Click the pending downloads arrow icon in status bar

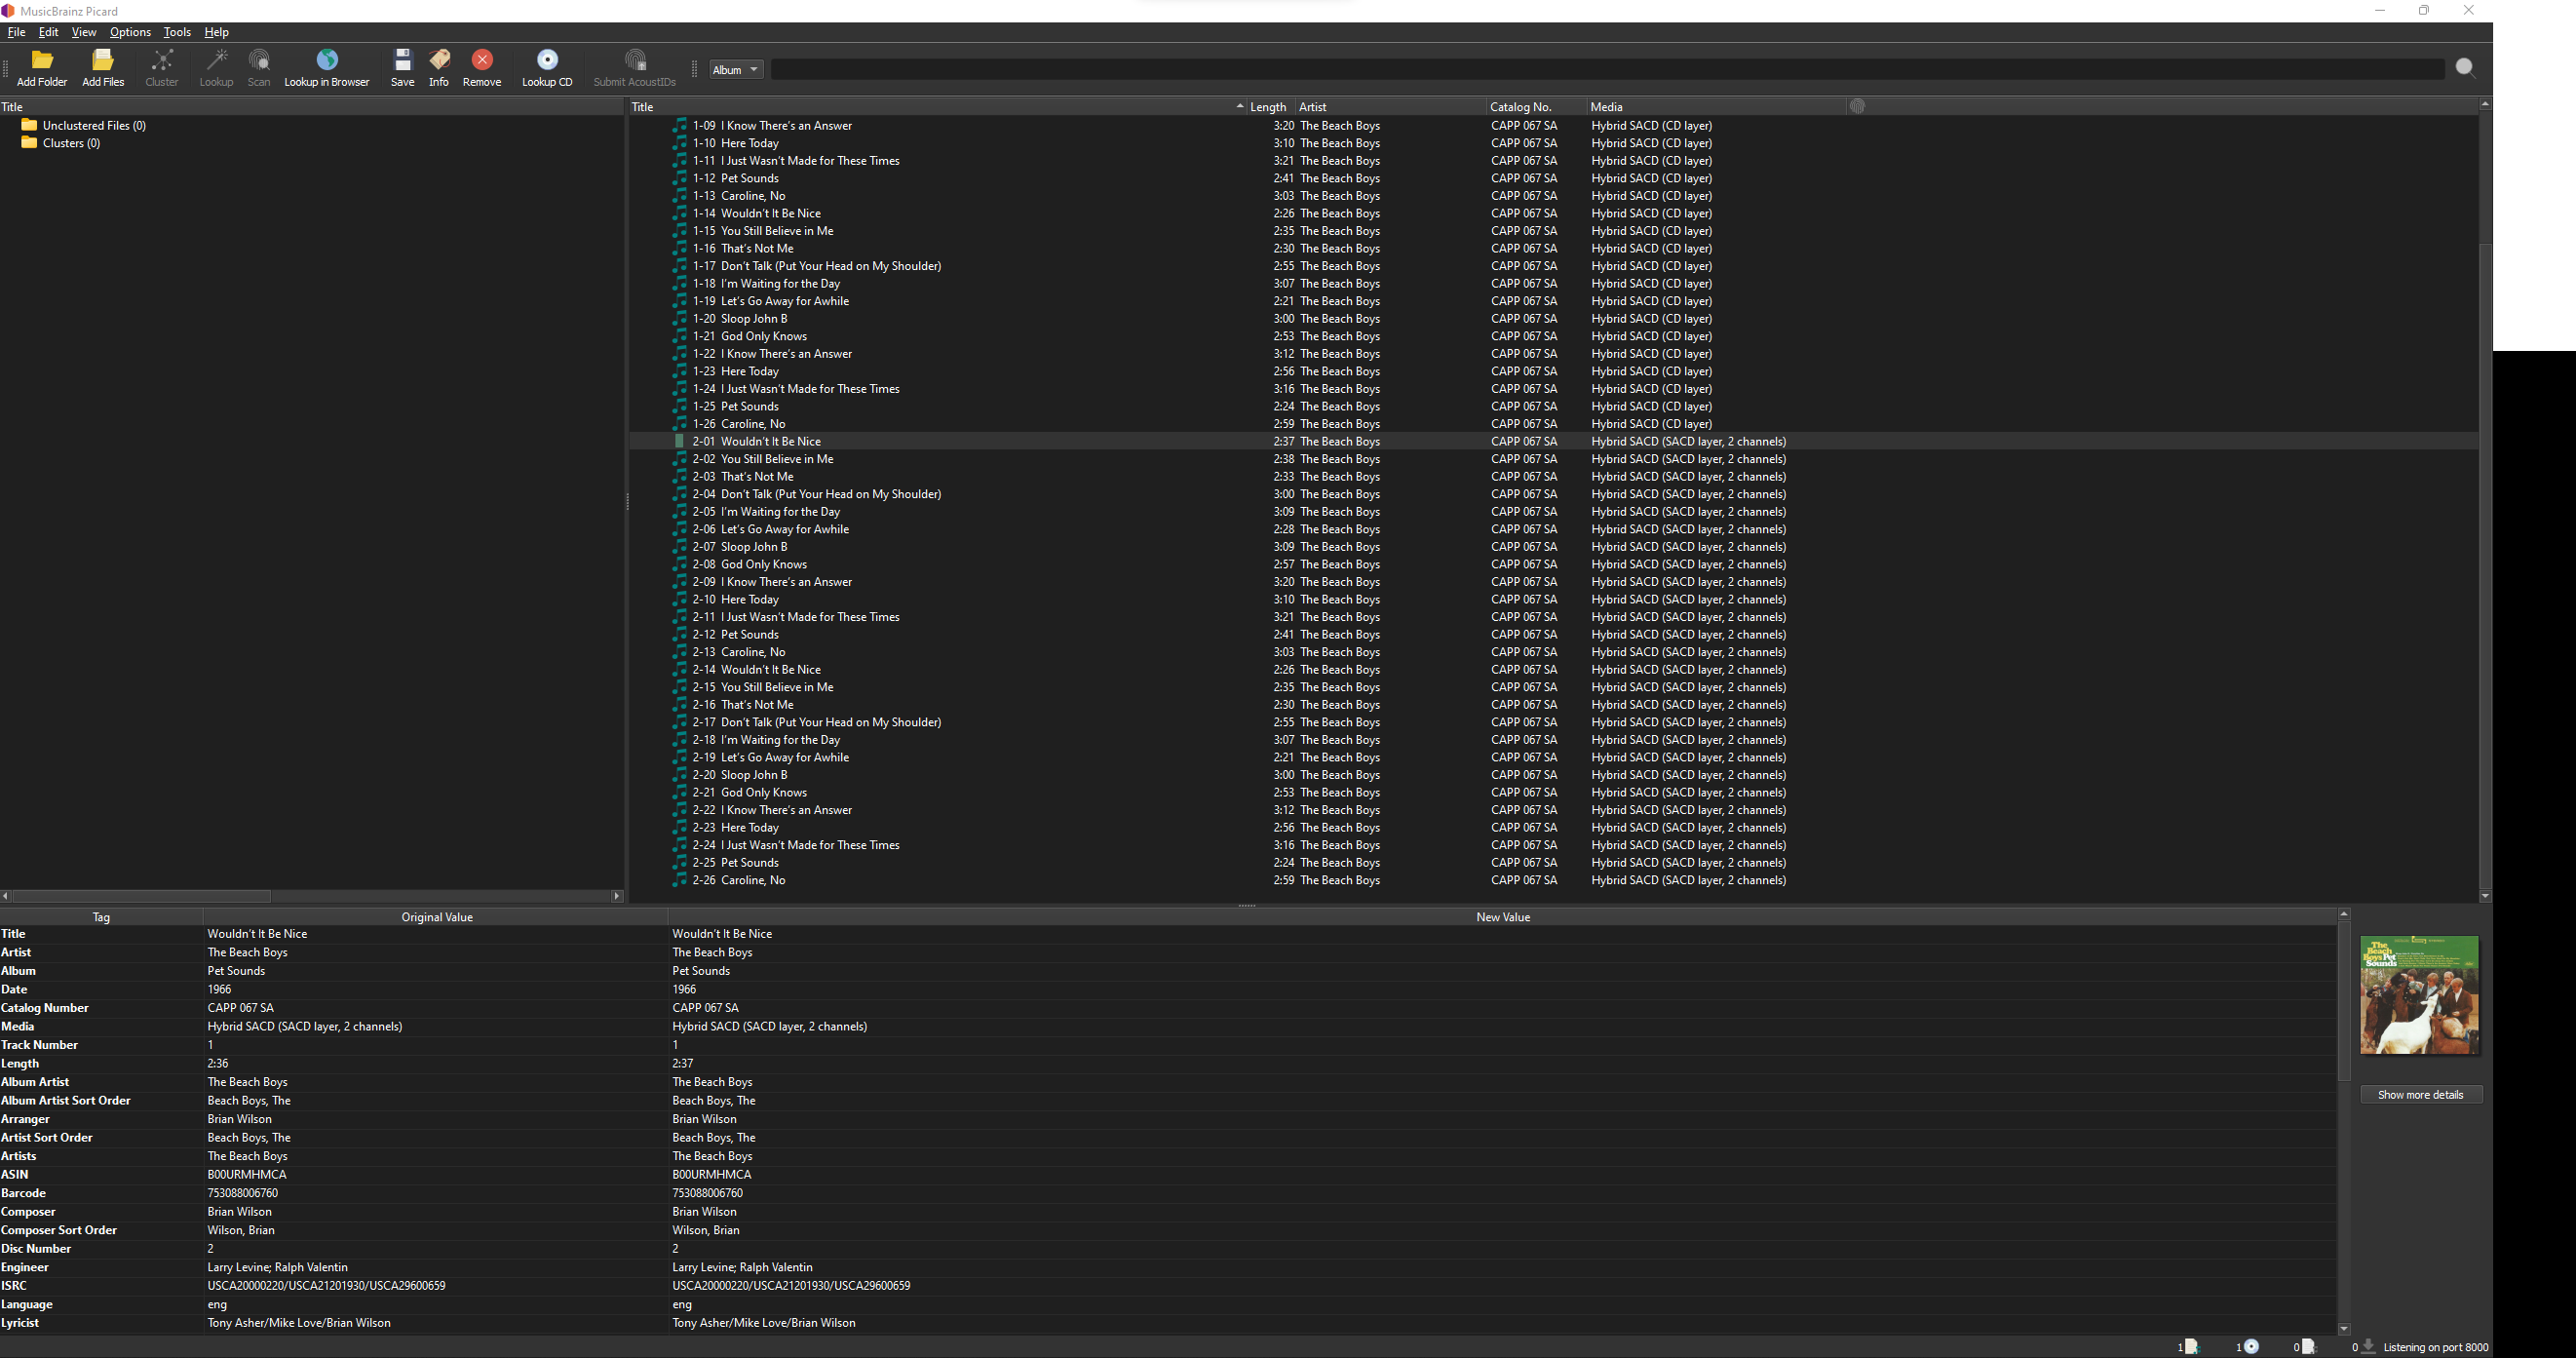pos(2367,1346)
